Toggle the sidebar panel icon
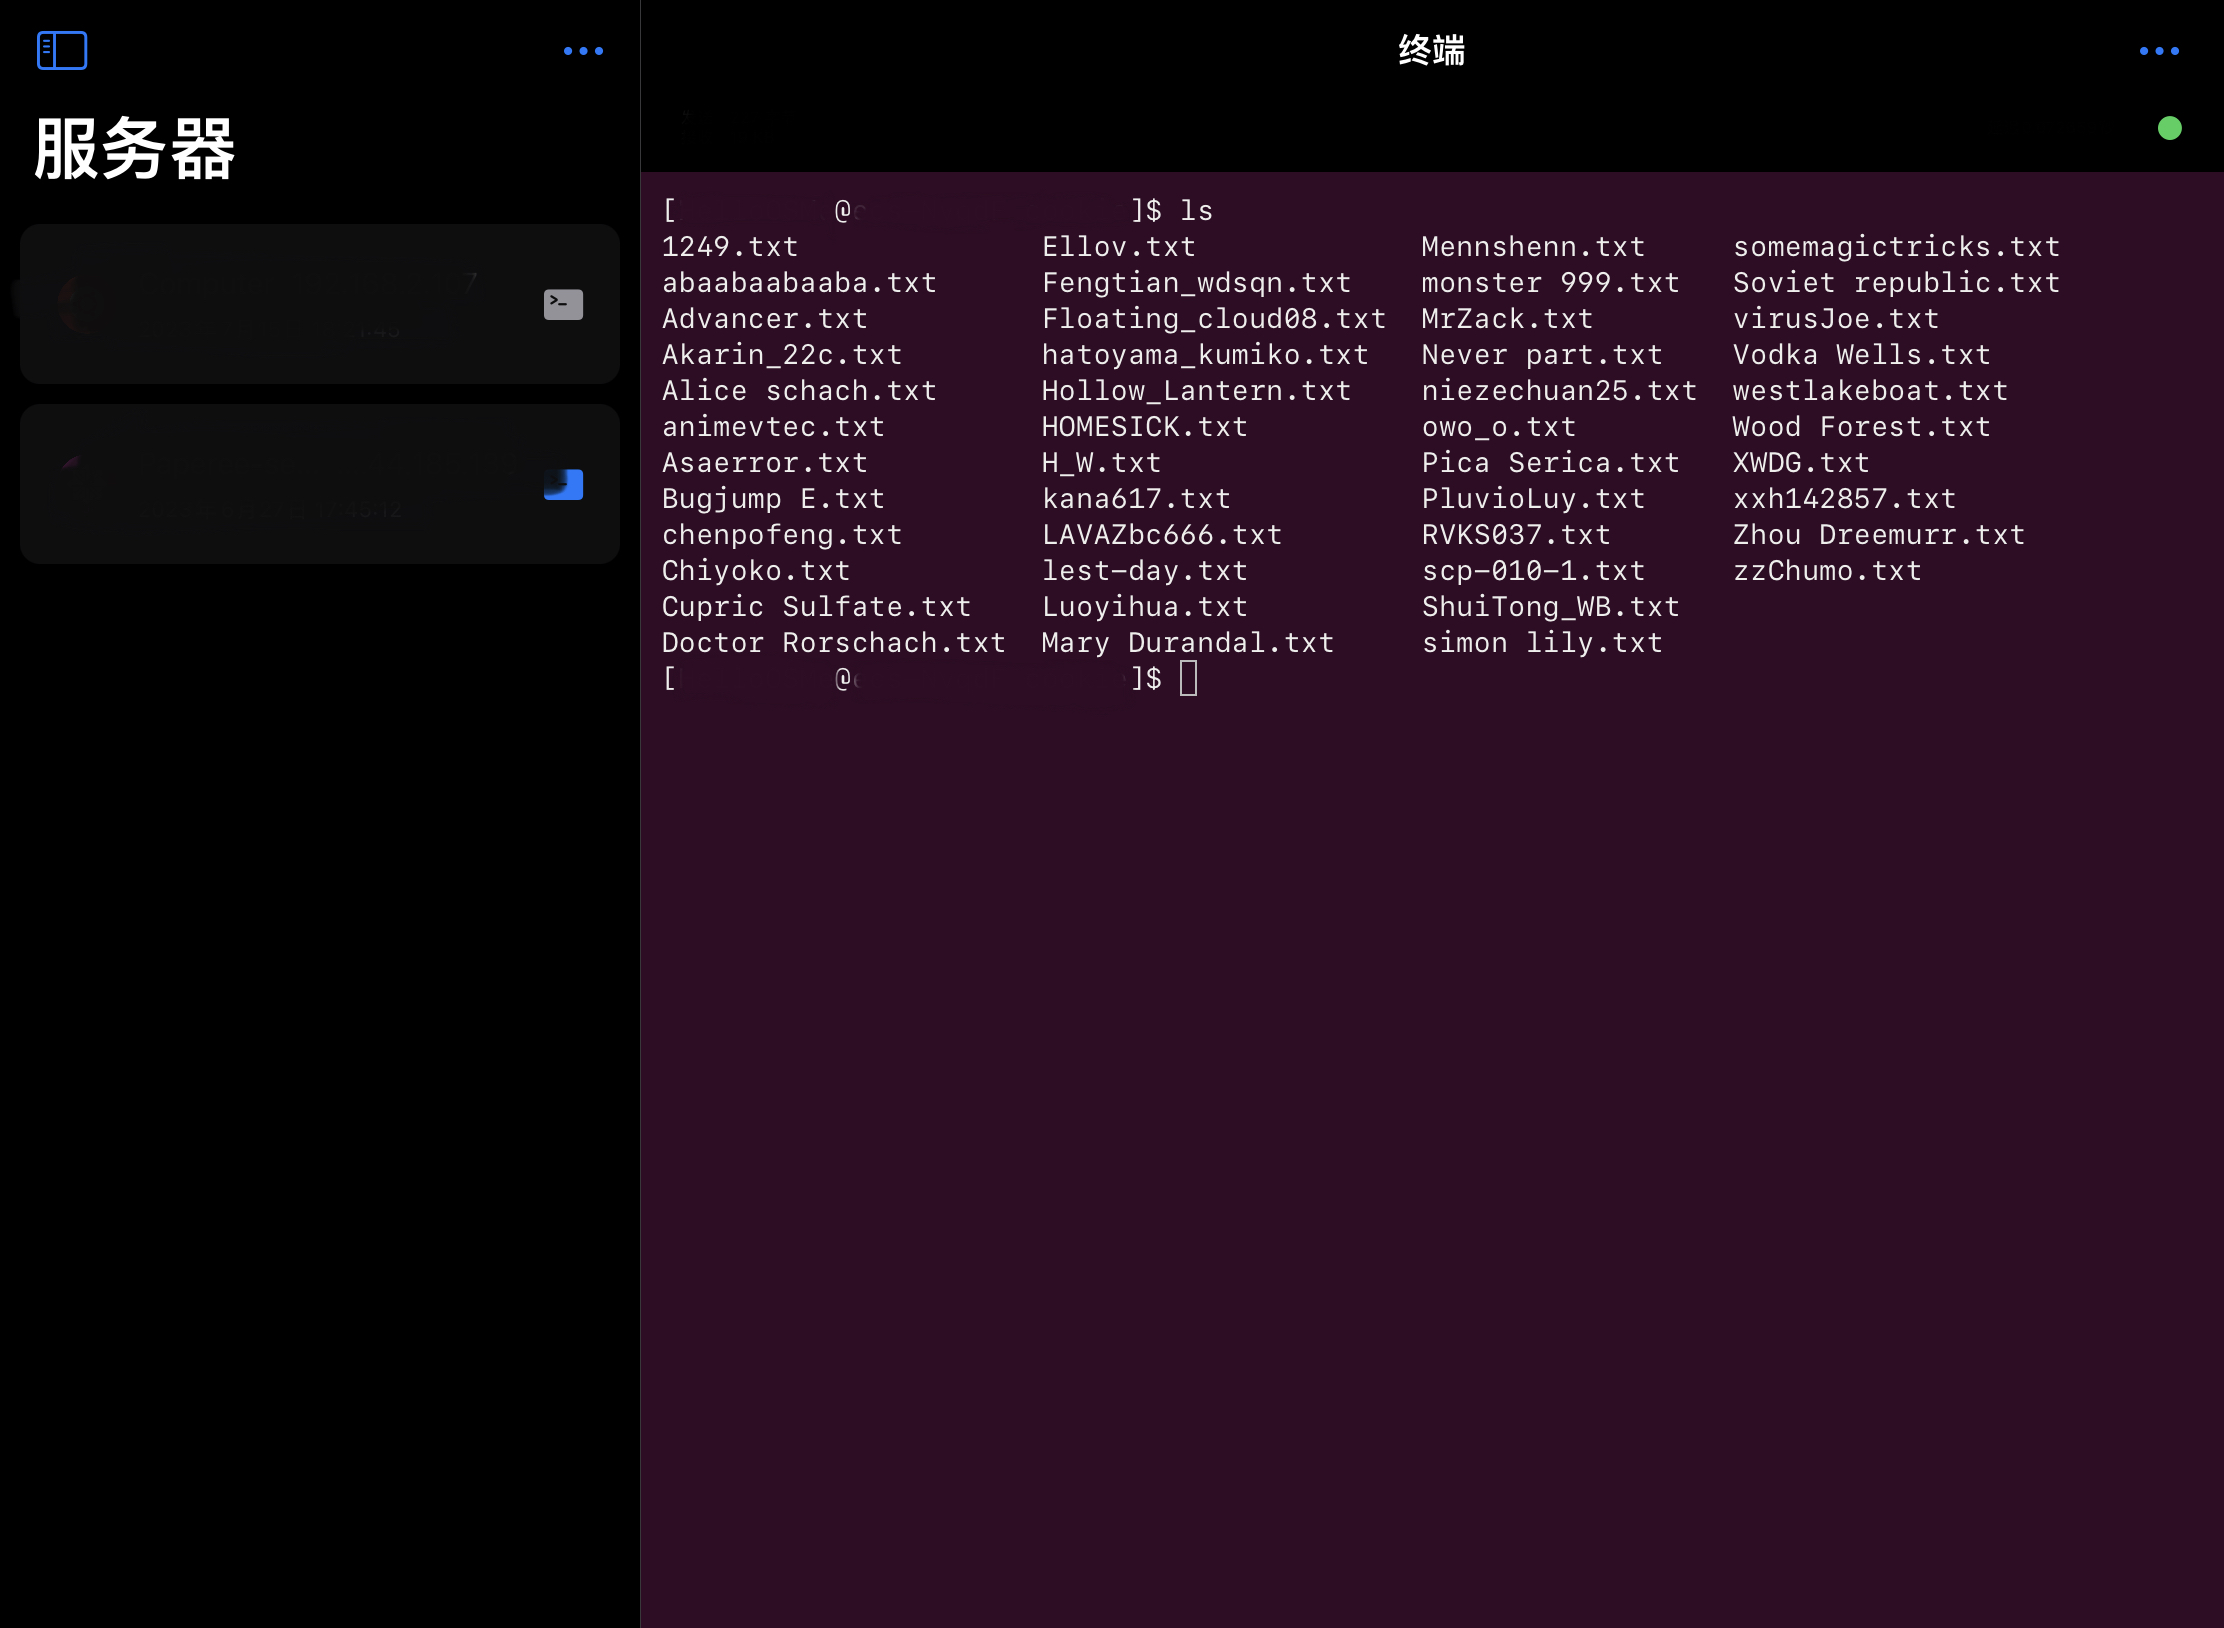2224x1628 pixels. [62, 50]
